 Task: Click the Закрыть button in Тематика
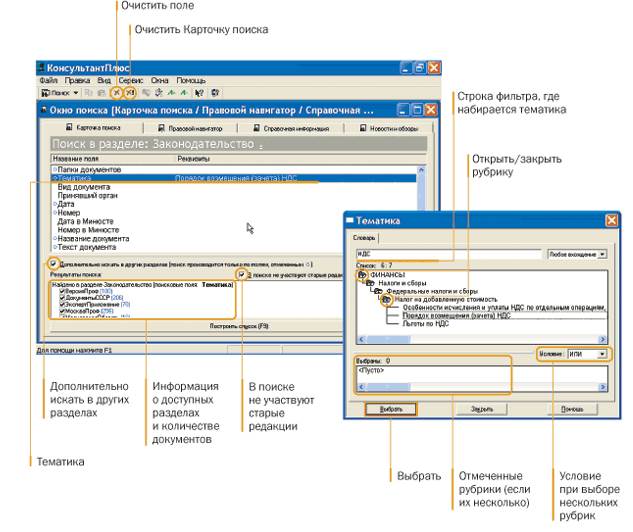(482, 409)
